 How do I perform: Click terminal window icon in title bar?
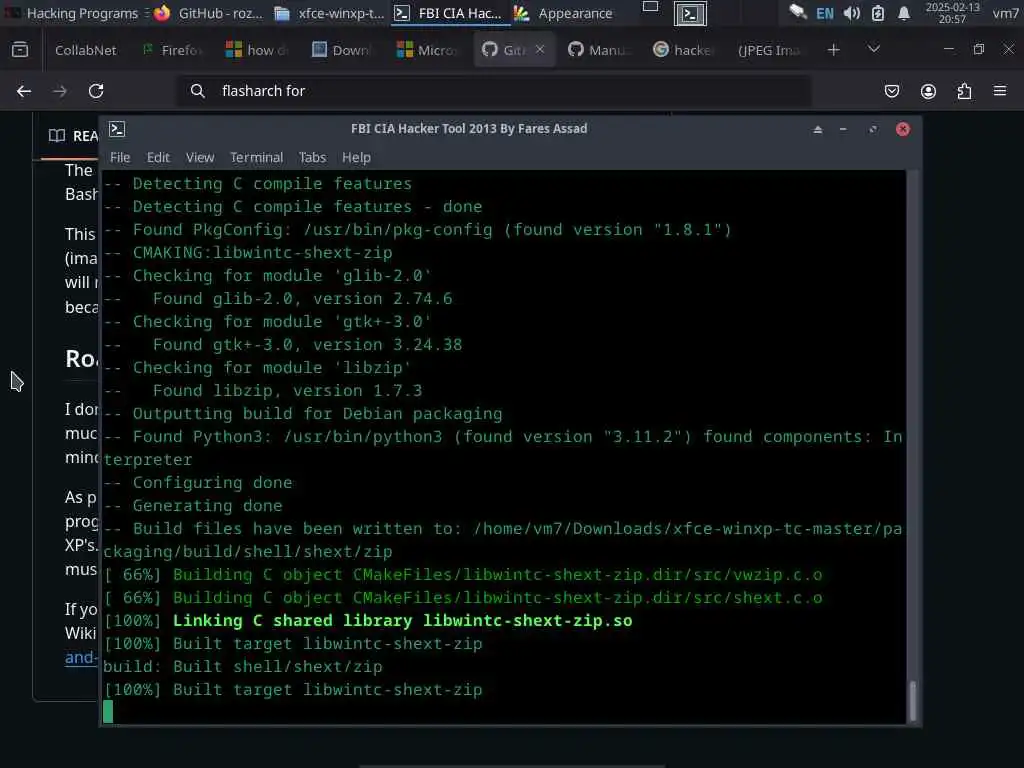pyautogui.click(x=117, y=129)
